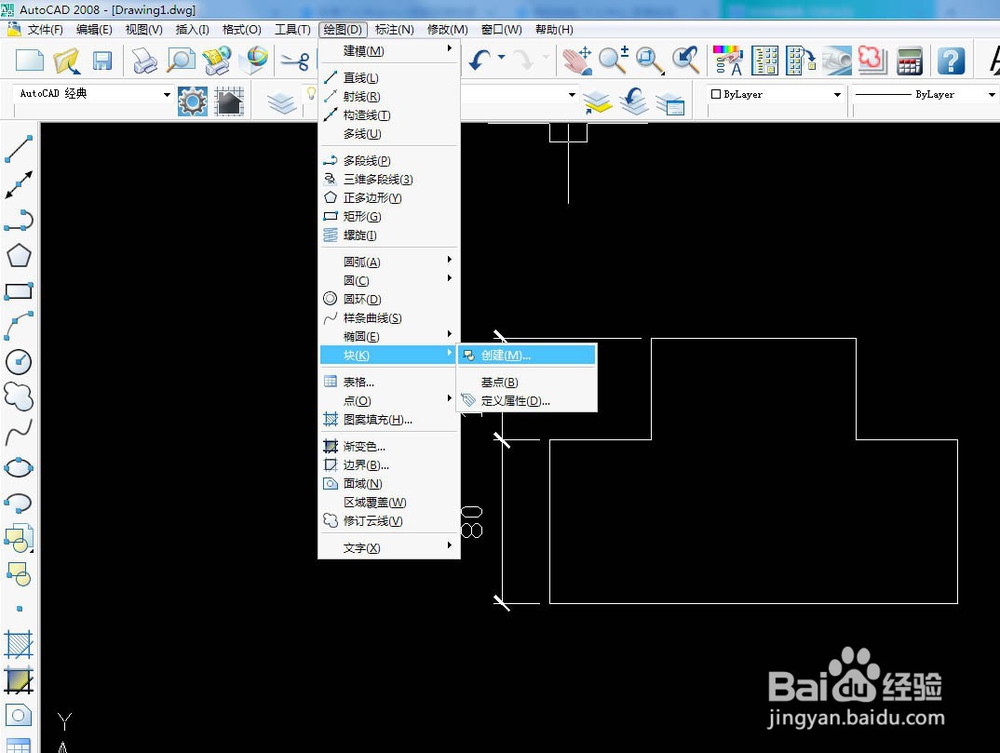The width and height of the screenshot is (1000, 753).
Task: Select 样条曲线(S) menu entry
Action: click(x=389, y=318)
